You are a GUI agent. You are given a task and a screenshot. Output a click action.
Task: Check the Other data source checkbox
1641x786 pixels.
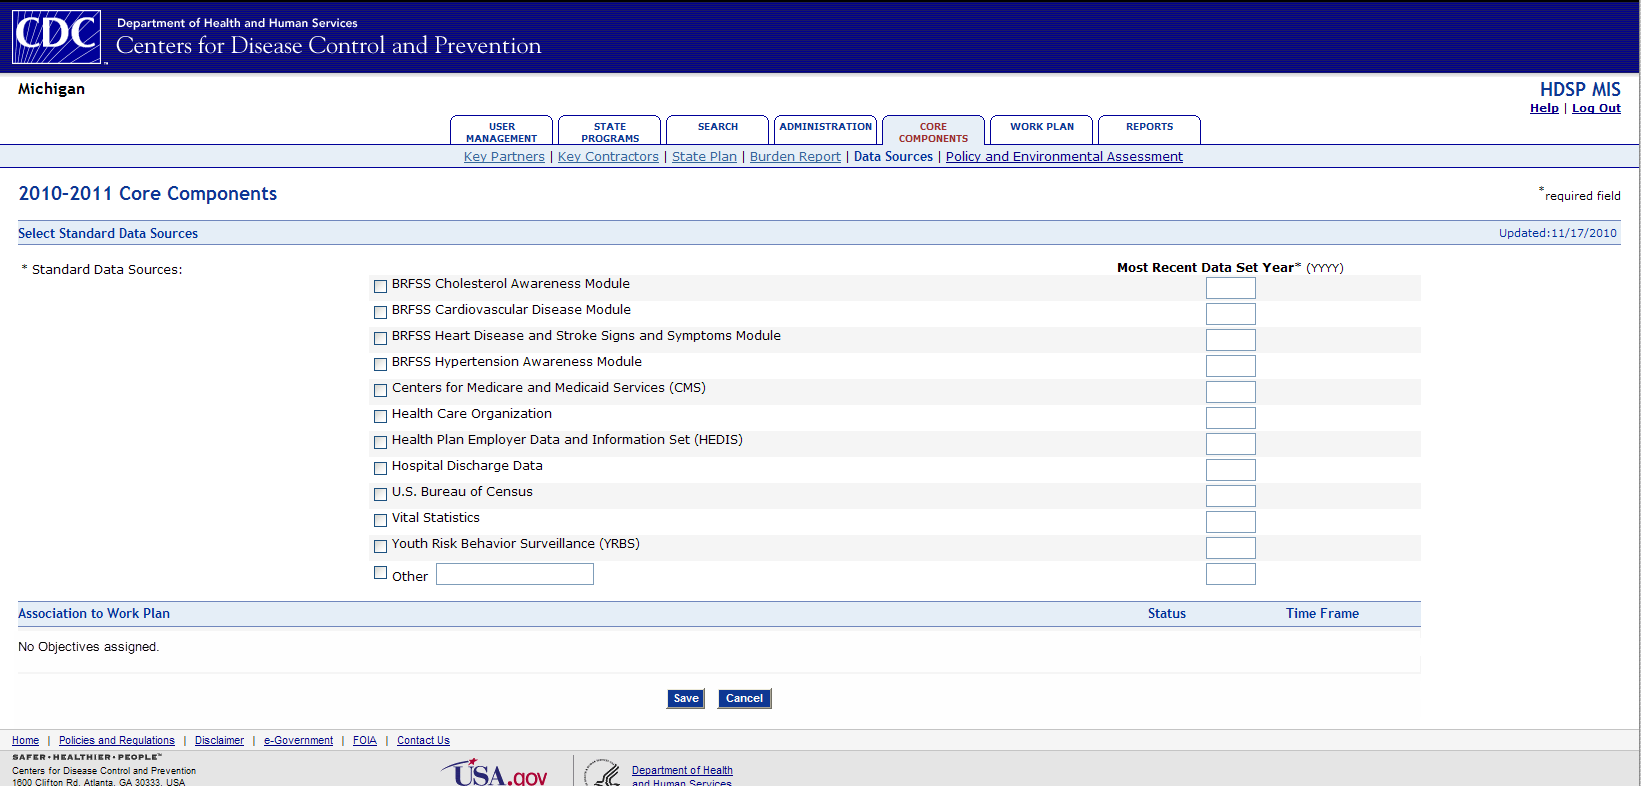pos(380,573)
